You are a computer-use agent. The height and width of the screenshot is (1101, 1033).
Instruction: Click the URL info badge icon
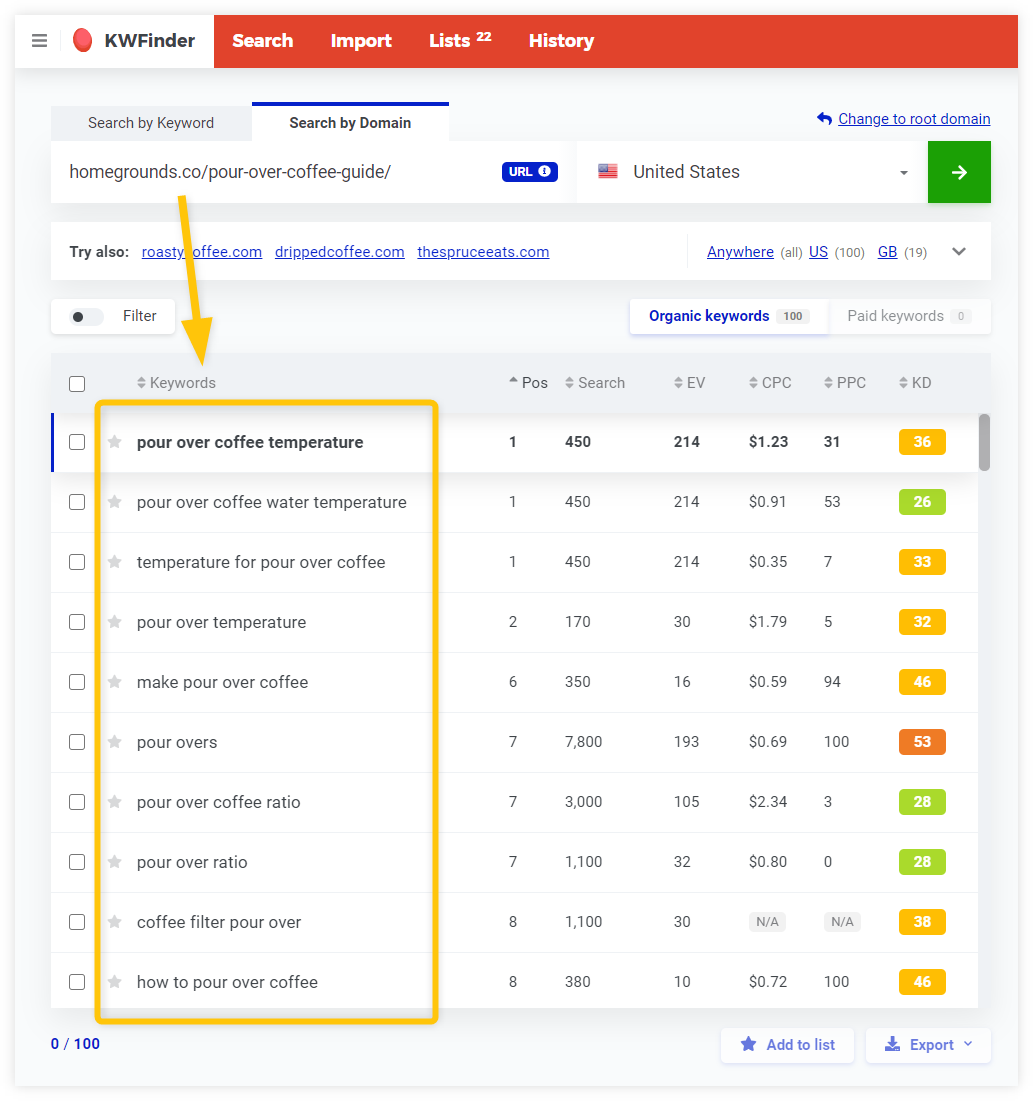529,171
